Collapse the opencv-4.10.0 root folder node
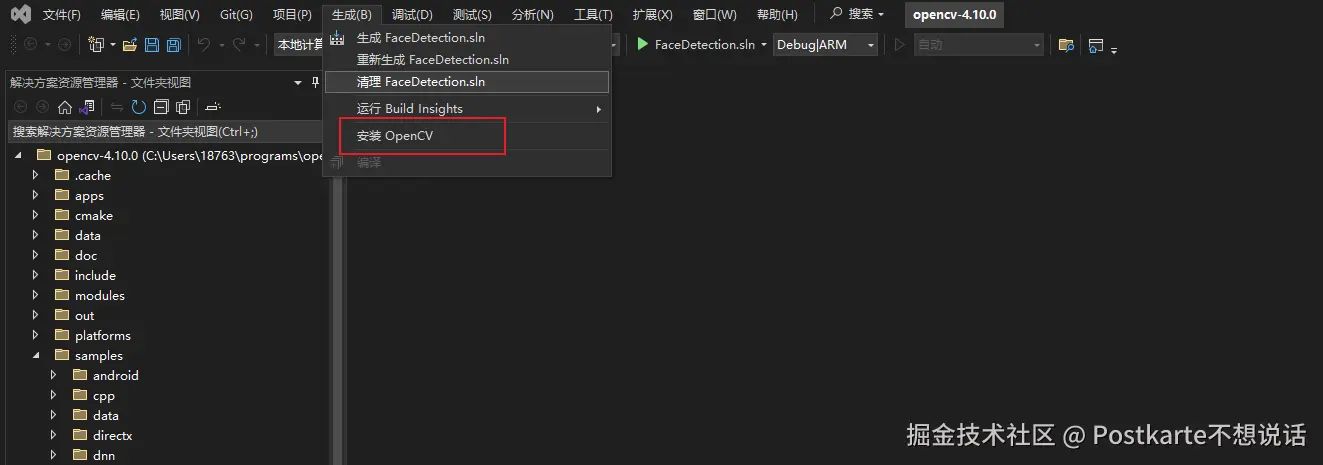 tap(17, 156)
